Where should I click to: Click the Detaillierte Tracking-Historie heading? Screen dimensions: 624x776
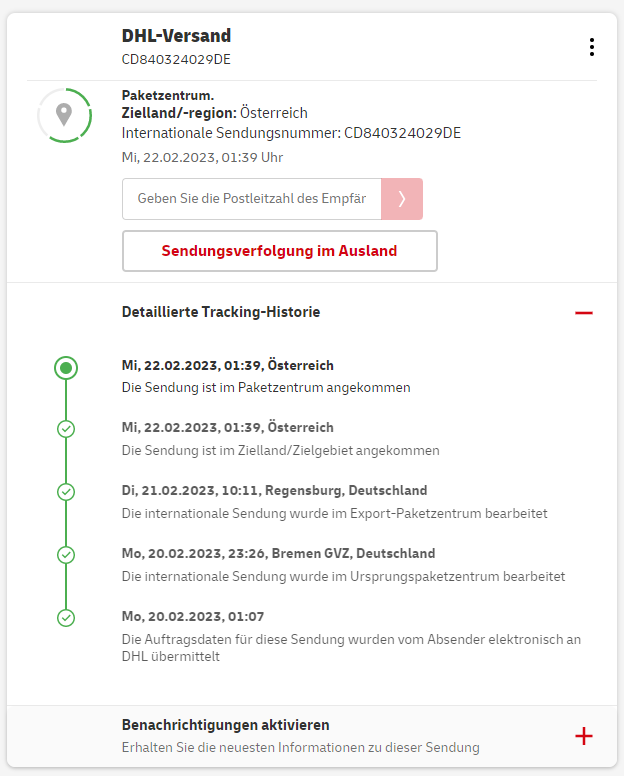coord(221,312)
